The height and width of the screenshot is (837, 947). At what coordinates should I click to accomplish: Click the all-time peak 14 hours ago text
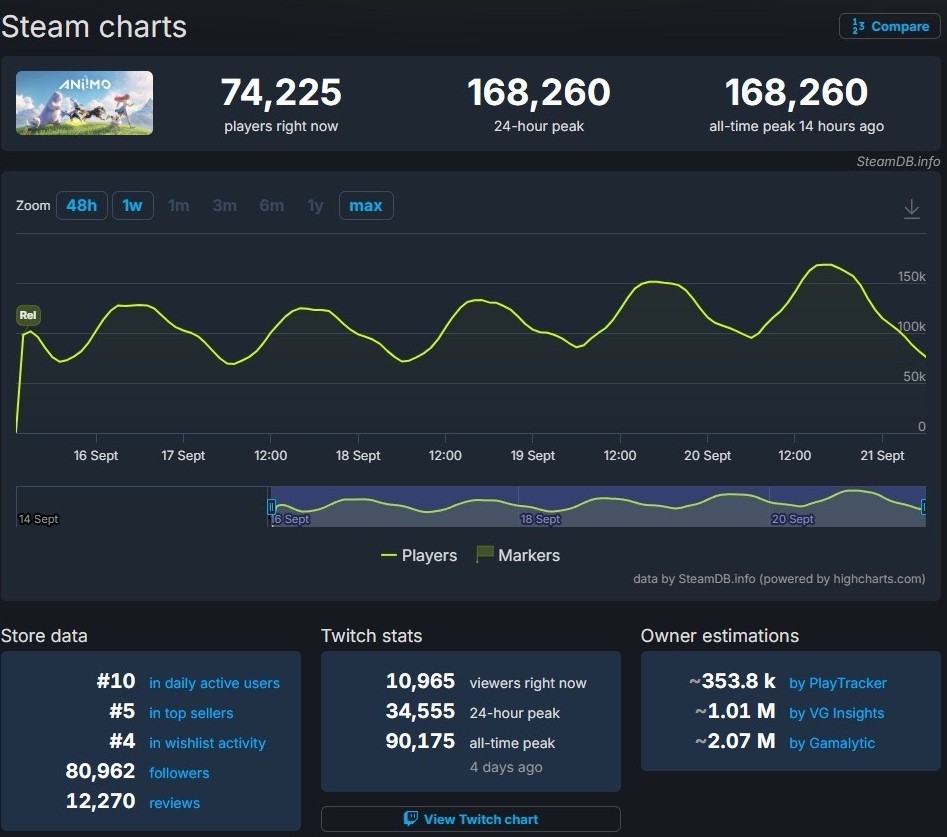pos(796,126)
